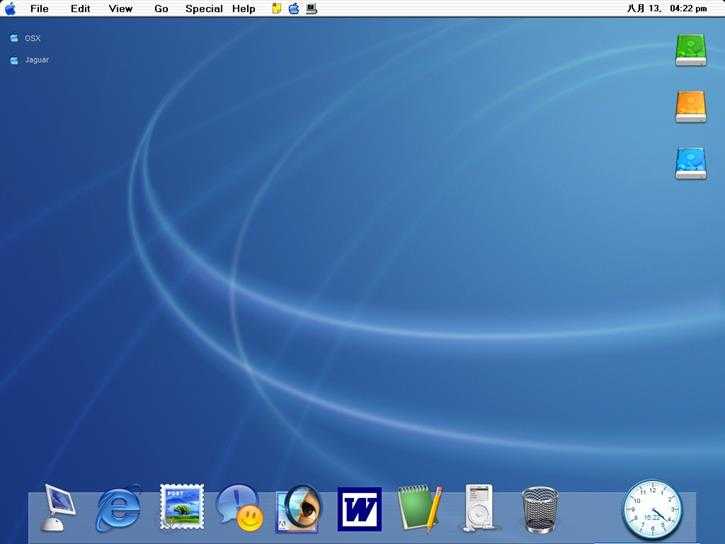Select the blue hard drive icon
The width and height of the screenshot is (725, 544).
[691, 163]
